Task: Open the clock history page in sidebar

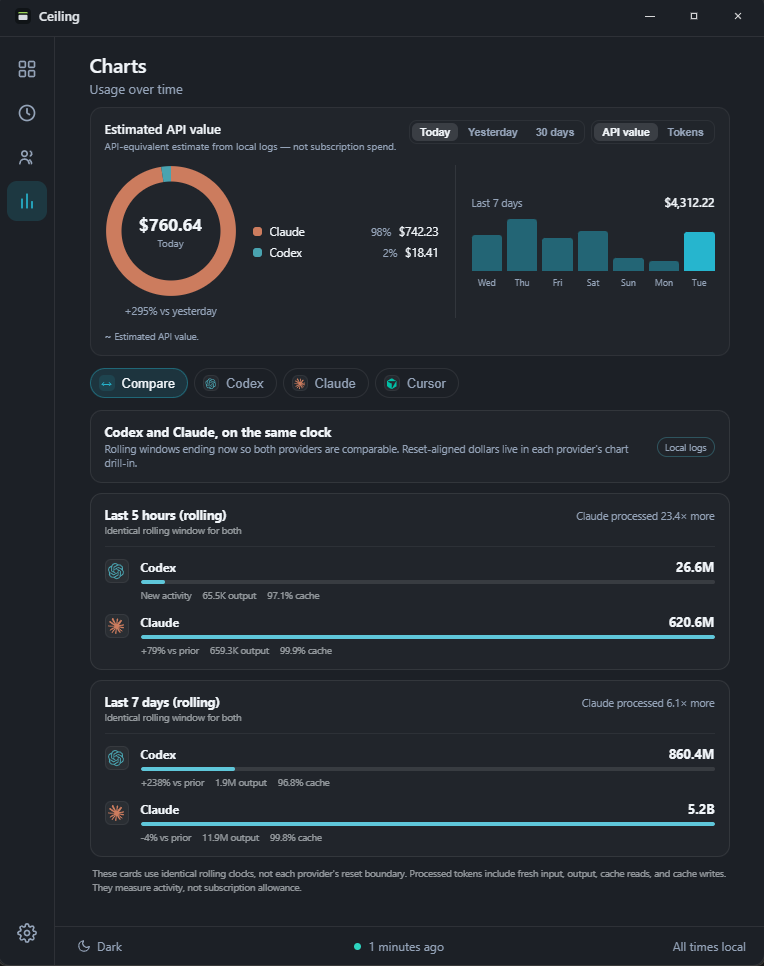Action: coord(26,113)
